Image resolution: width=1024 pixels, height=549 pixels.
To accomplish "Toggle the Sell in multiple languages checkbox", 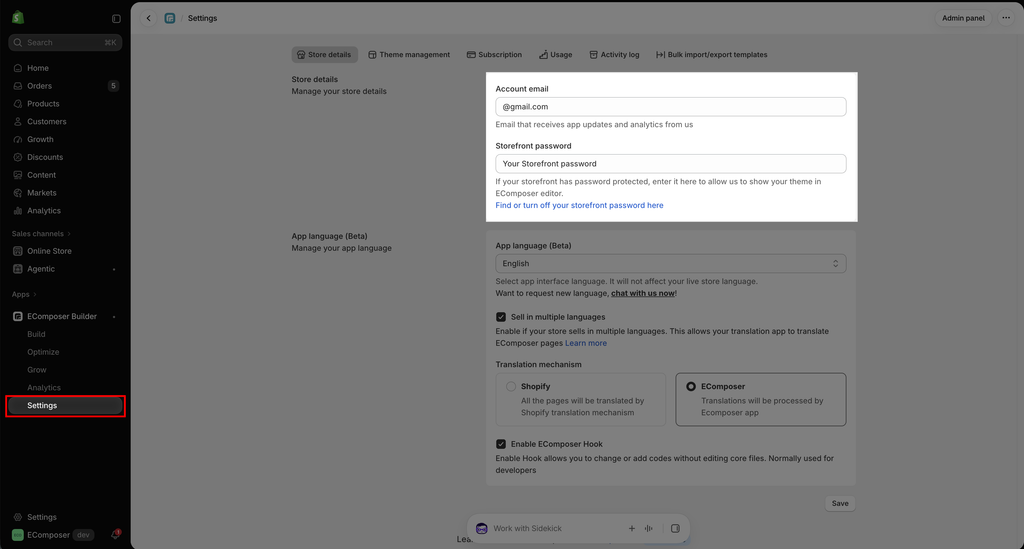I will coord(501,317).
